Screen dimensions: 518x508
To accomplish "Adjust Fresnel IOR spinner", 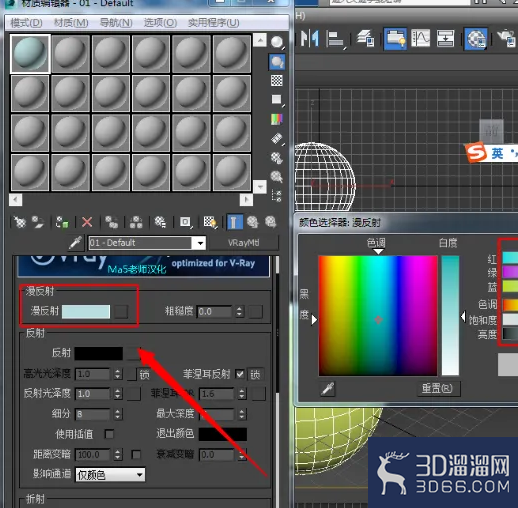I will click(242, 394).
